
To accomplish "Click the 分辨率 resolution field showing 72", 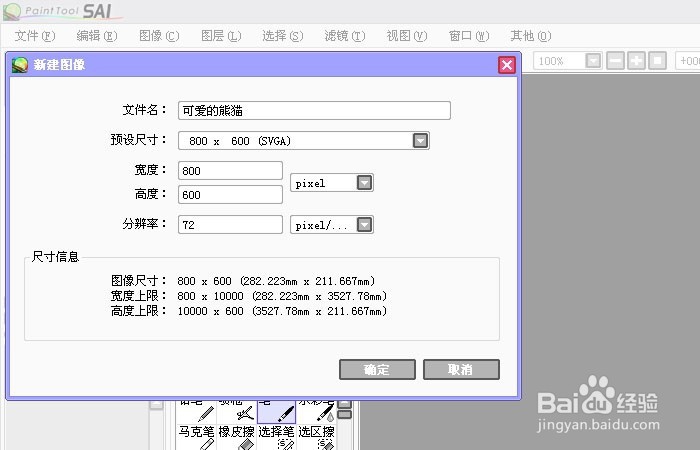I will 230,225.
